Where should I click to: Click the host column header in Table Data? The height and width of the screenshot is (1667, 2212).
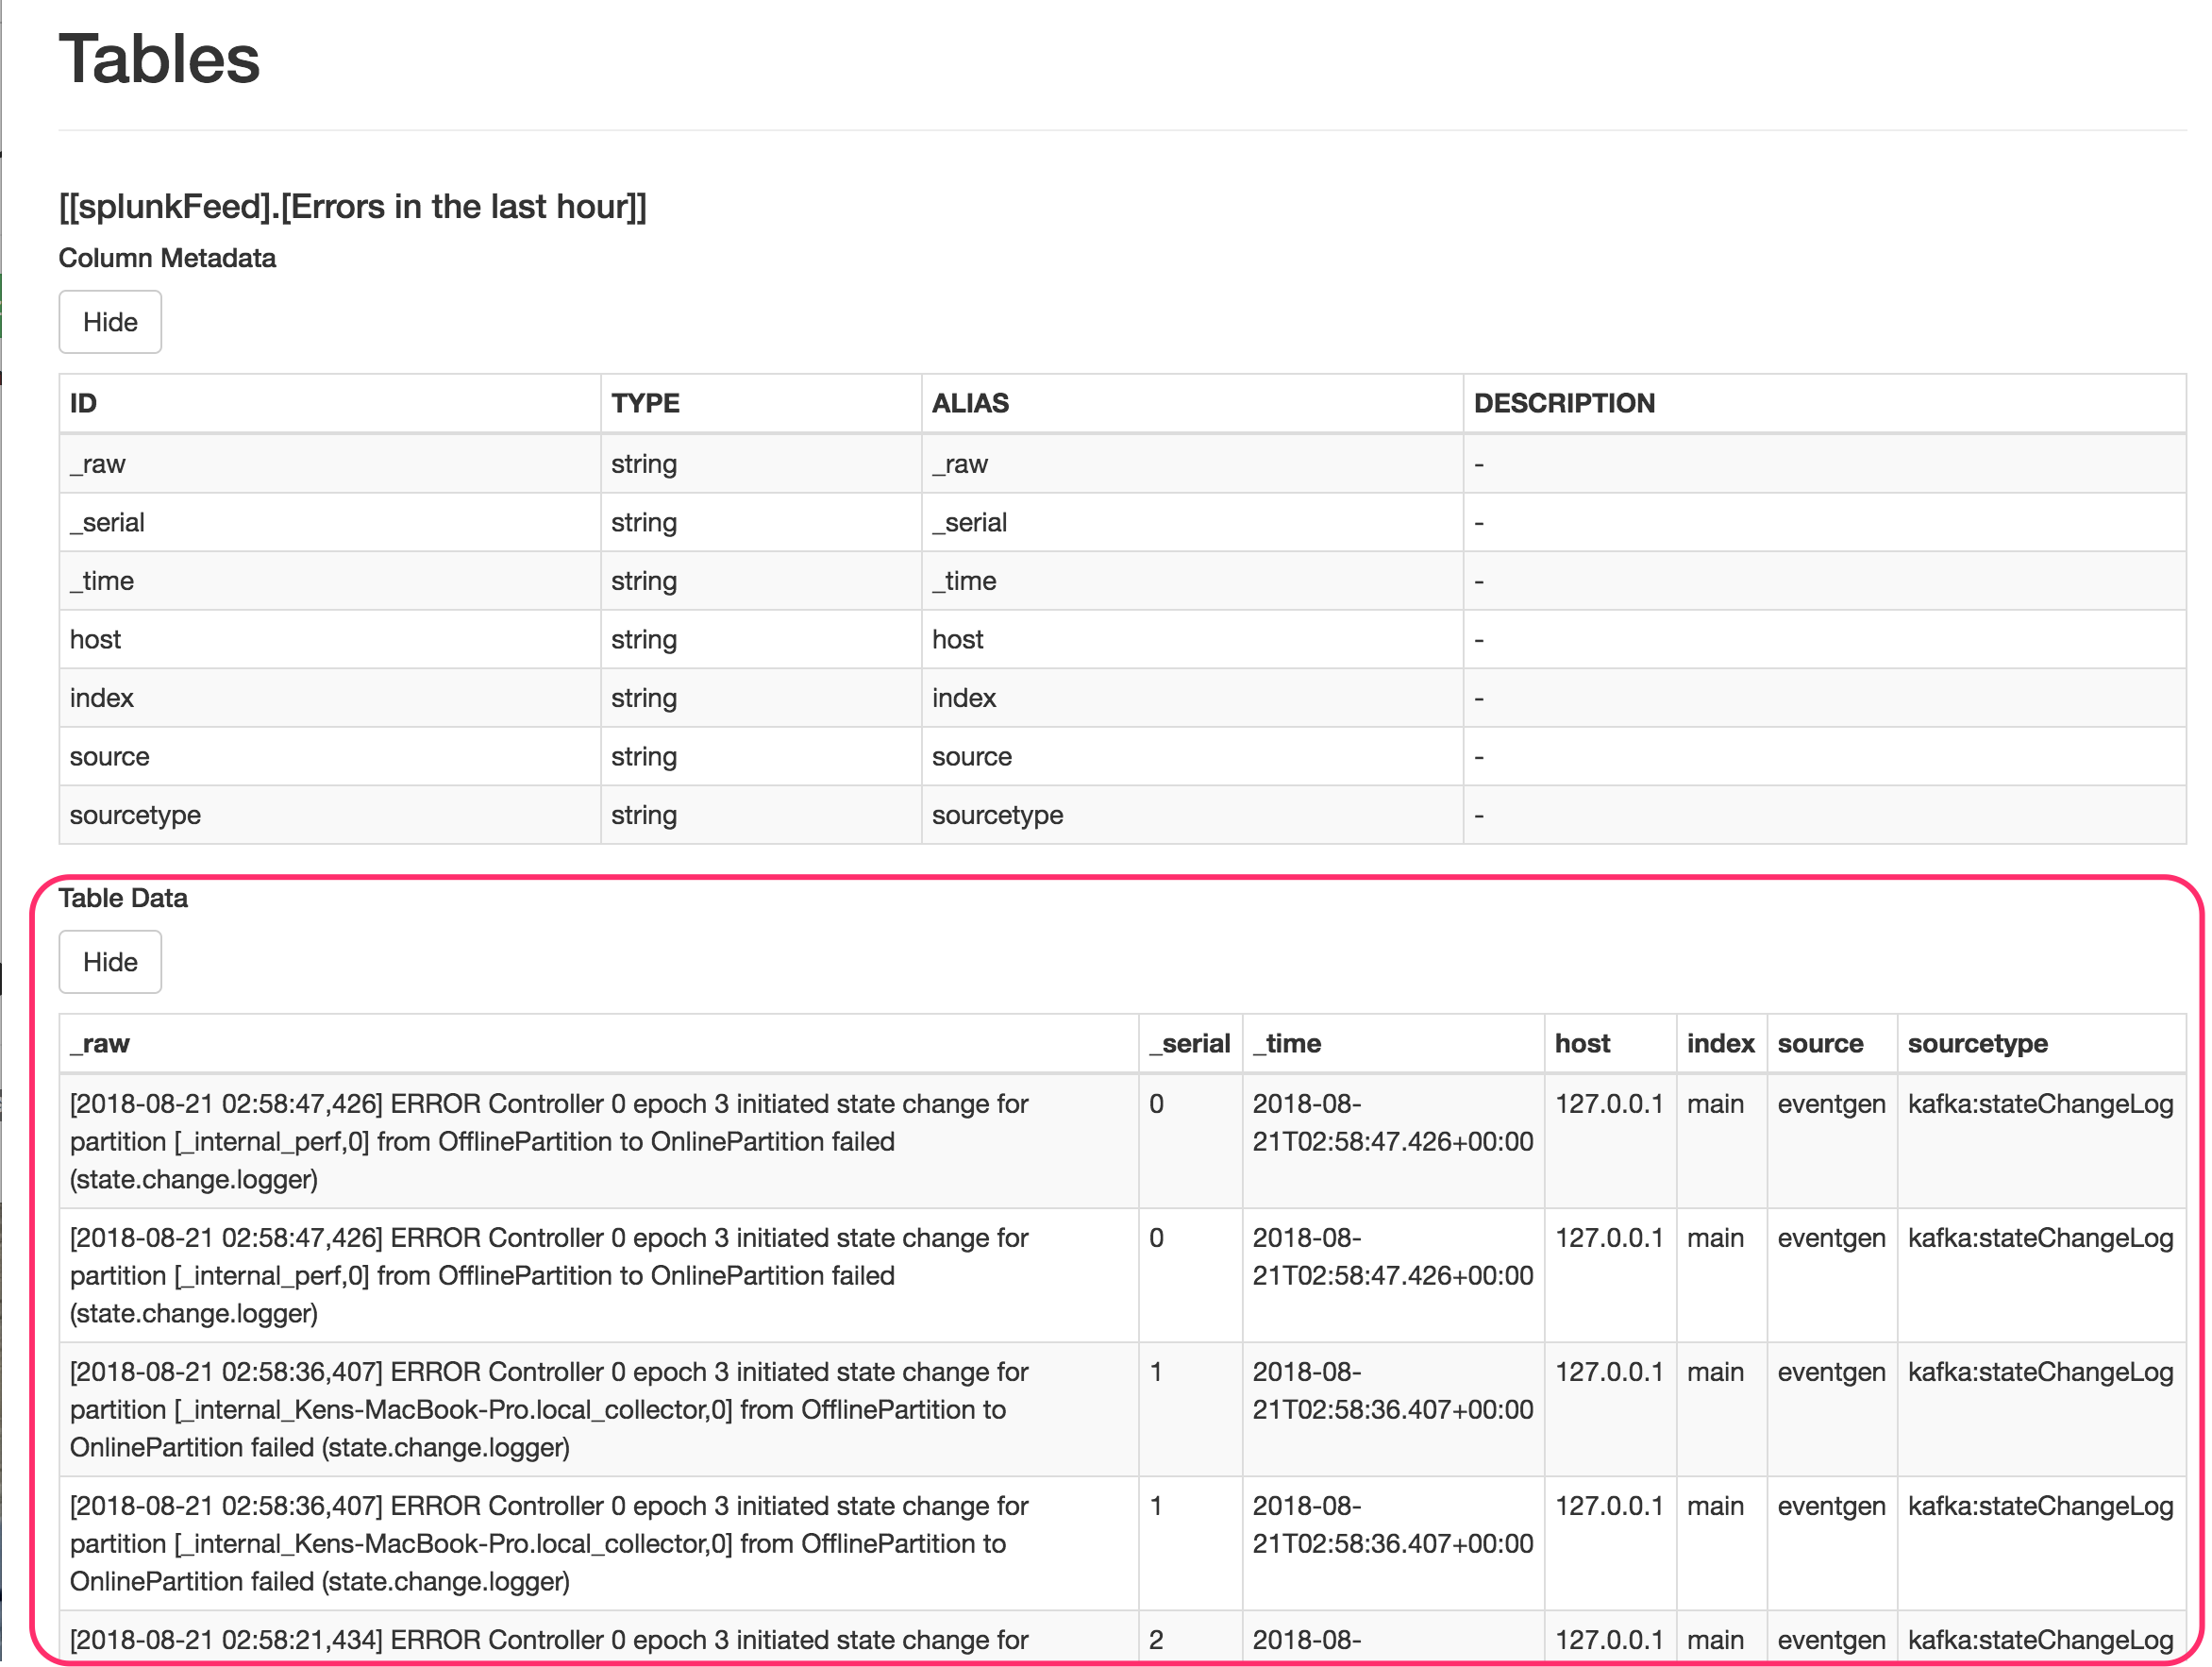click(x=1582, y=1043)
